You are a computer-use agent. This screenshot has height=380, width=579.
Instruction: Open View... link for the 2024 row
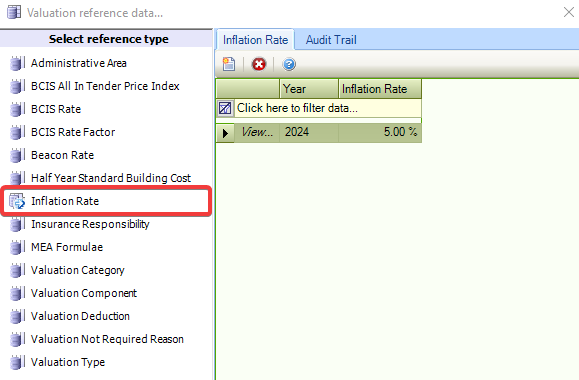coord(257,132)
